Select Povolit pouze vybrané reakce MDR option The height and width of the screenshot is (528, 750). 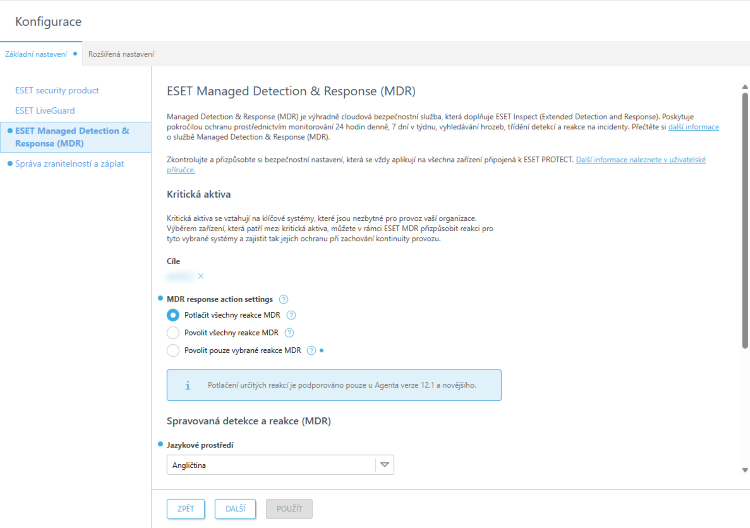(173, 350)
